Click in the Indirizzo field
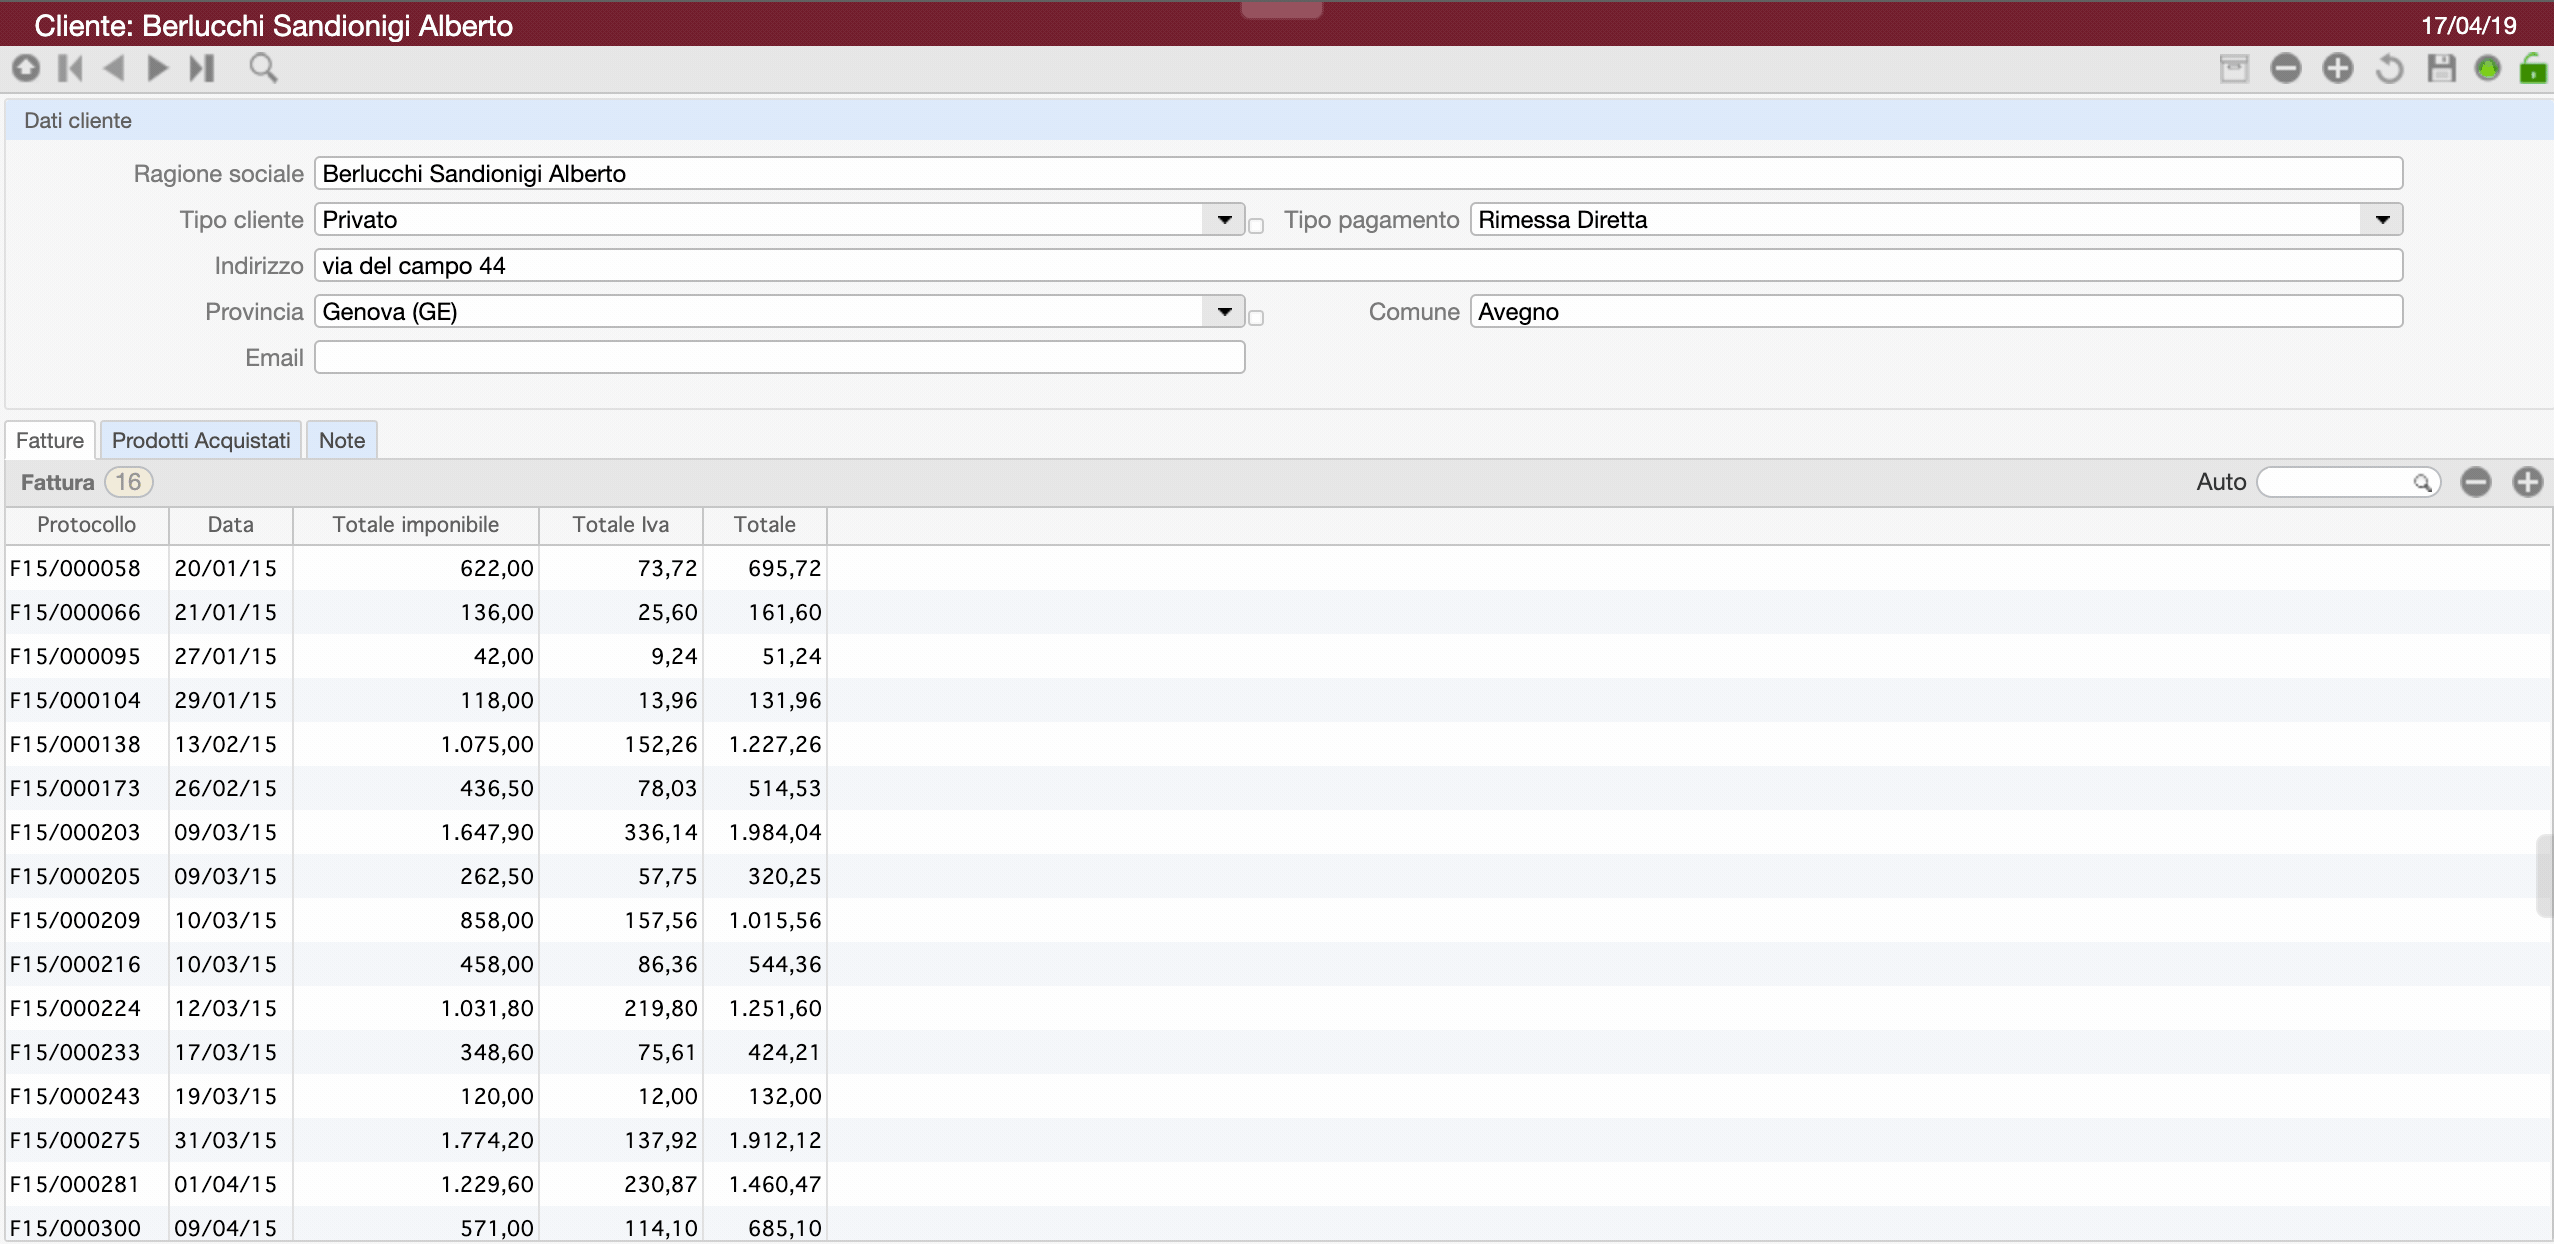This screenshot has width=2554, height=1244. tap(1358, 266)
